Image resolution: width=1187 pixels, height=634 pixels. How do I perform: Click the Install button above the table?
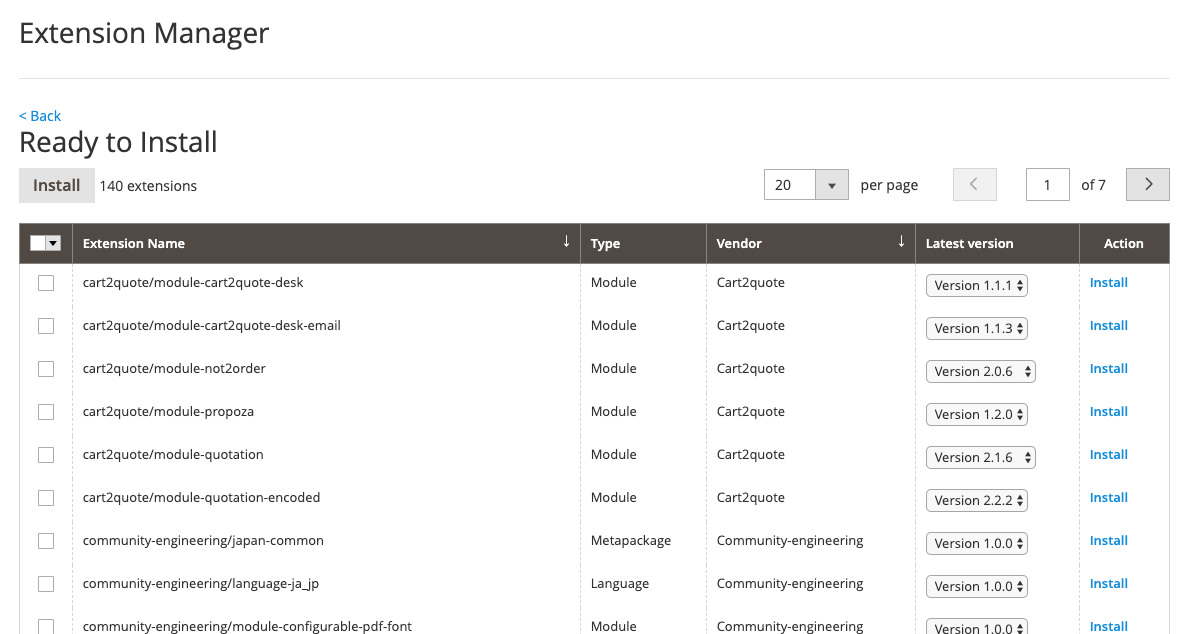56,185
